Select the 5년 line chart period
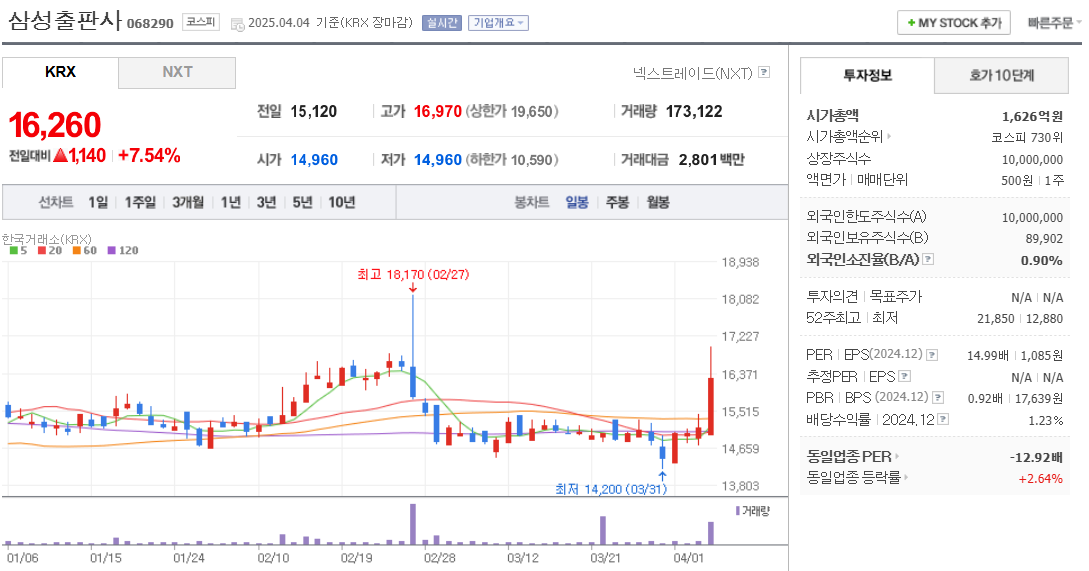 [x=302, y=202]
